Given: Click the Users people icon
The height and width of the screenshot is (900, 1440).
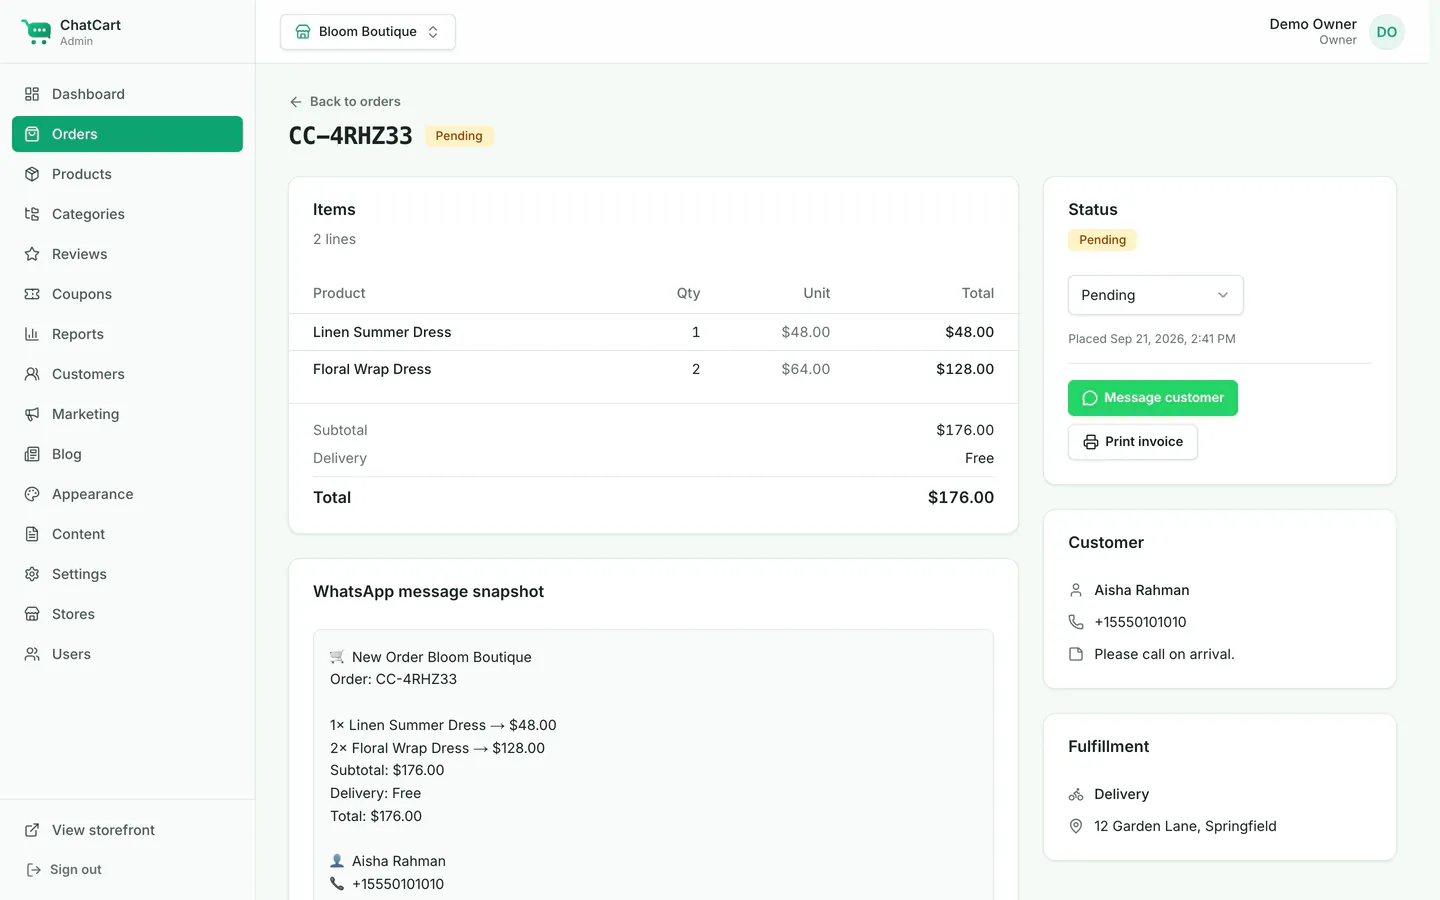Looking at the screenshot, I should [32, 654].
